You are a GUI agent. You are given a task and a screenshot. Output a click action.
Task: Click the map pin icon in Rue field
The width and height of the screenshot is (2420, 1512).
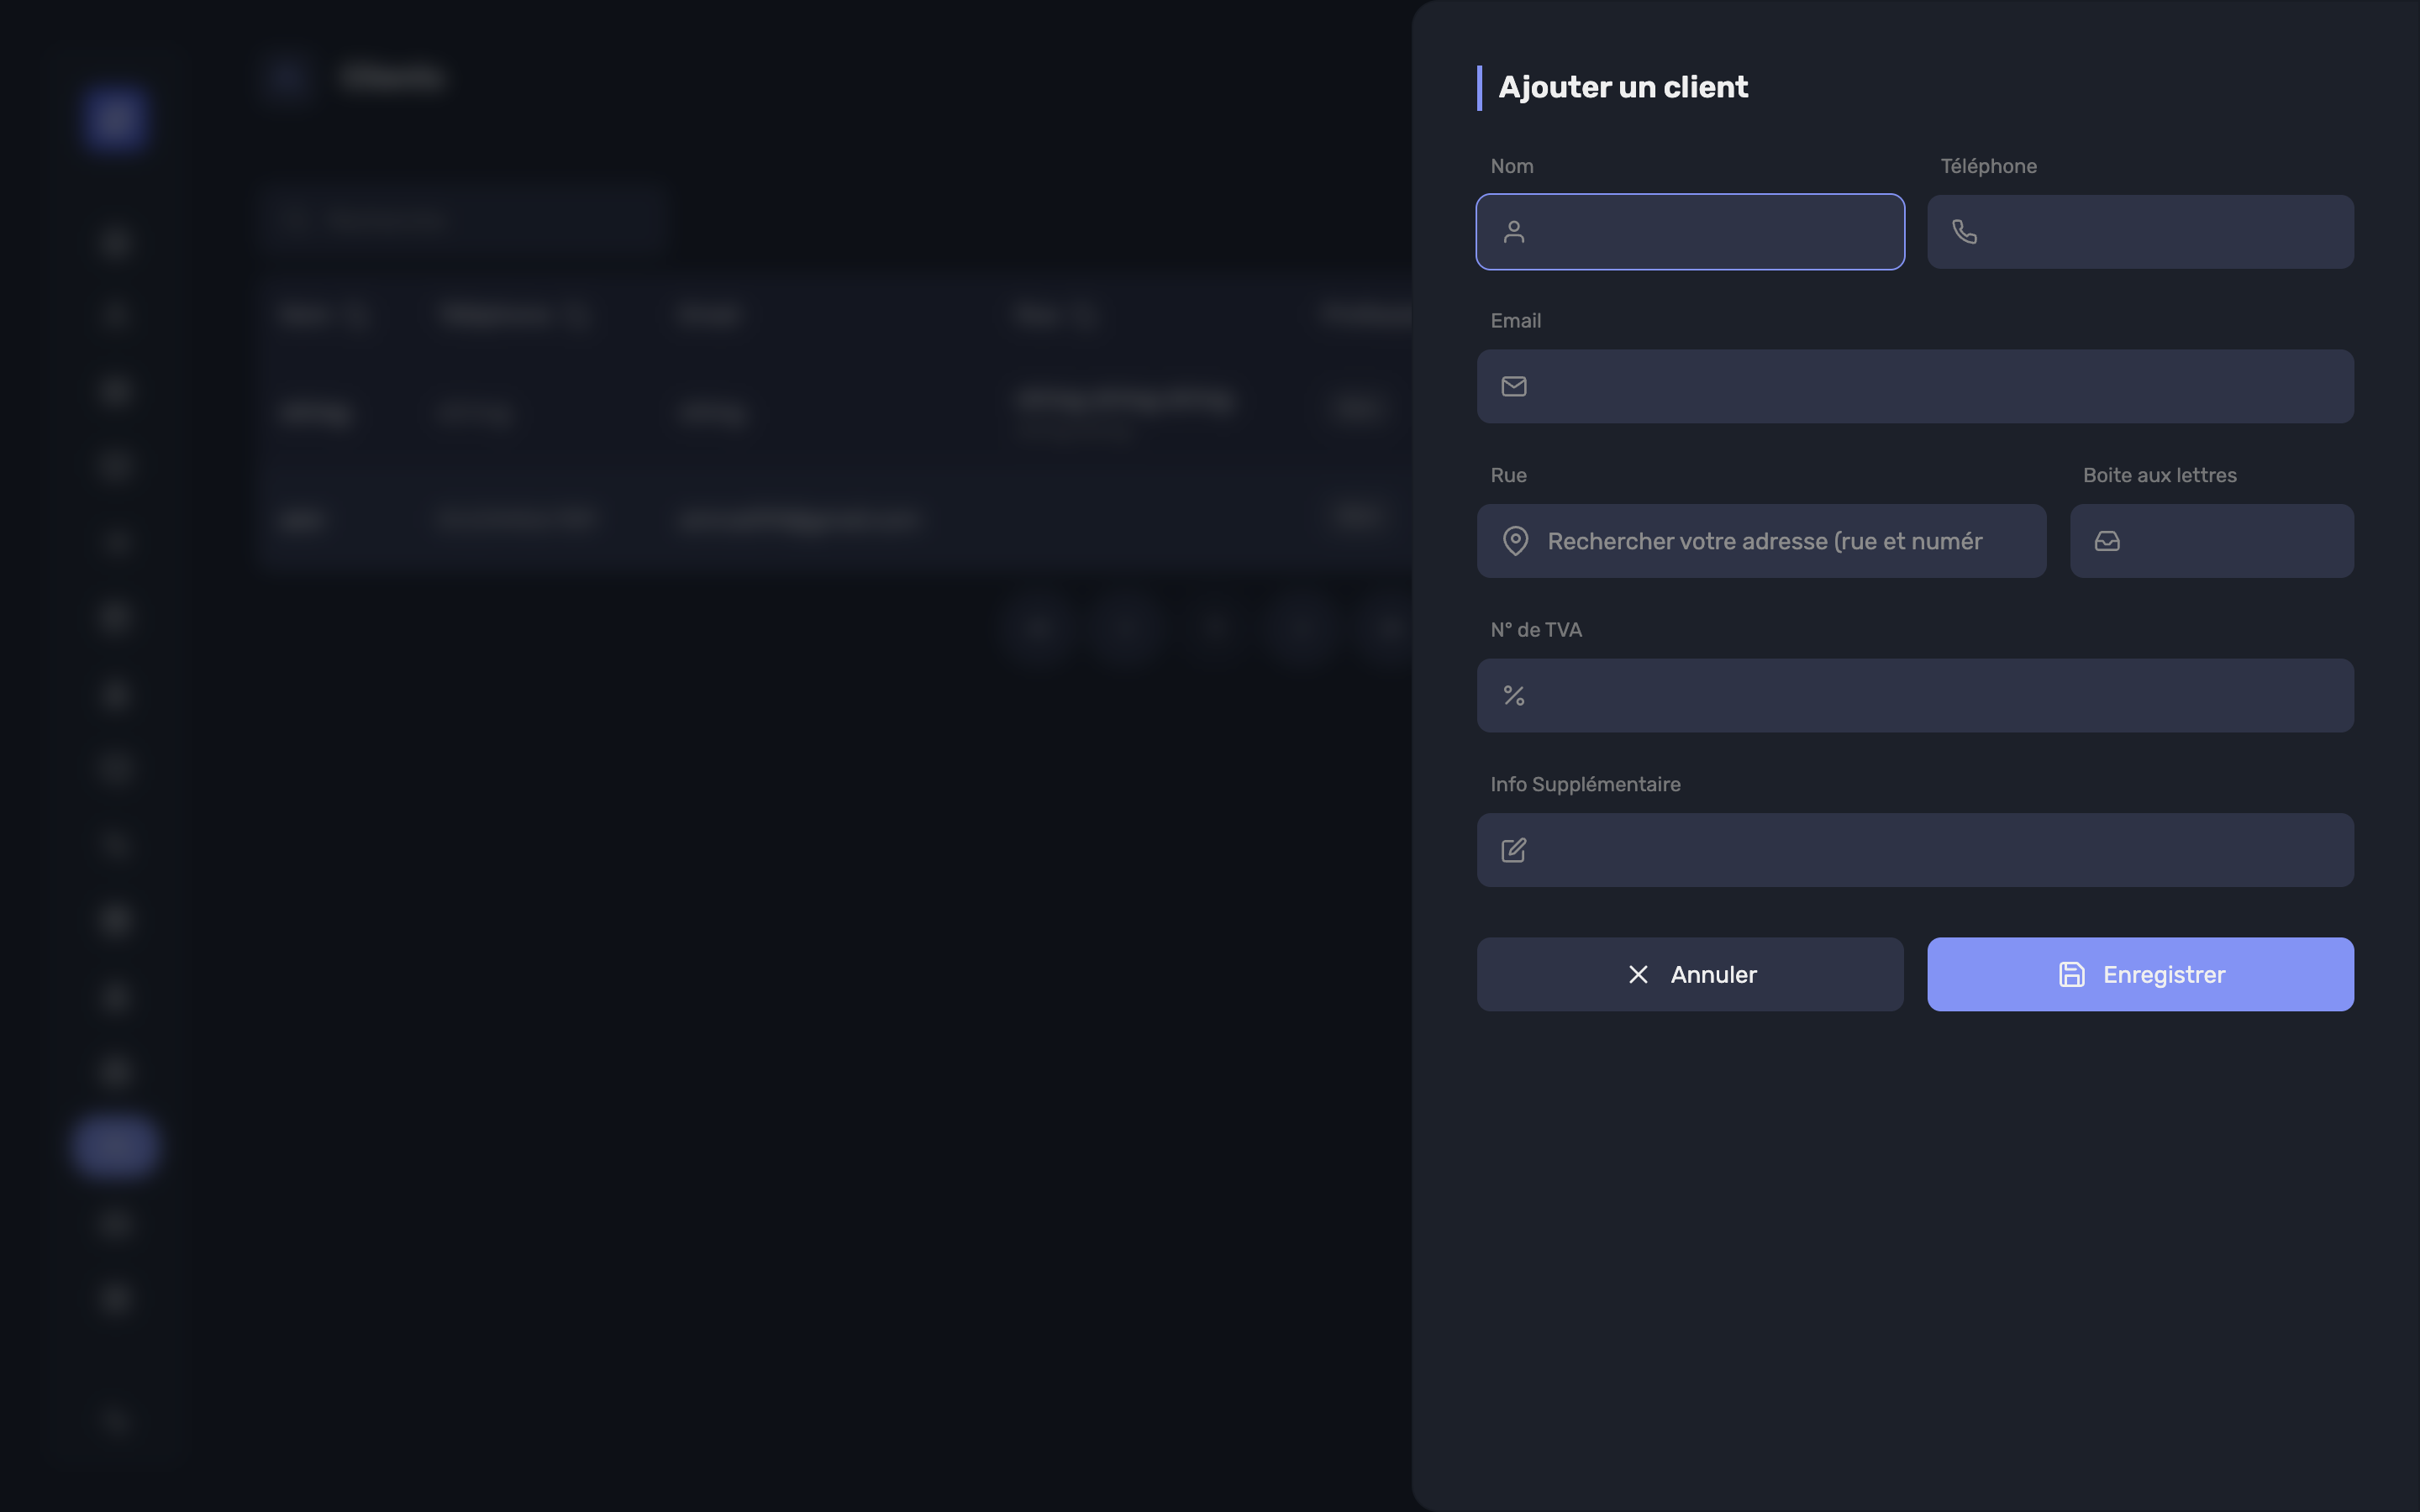click(1515, 541)
